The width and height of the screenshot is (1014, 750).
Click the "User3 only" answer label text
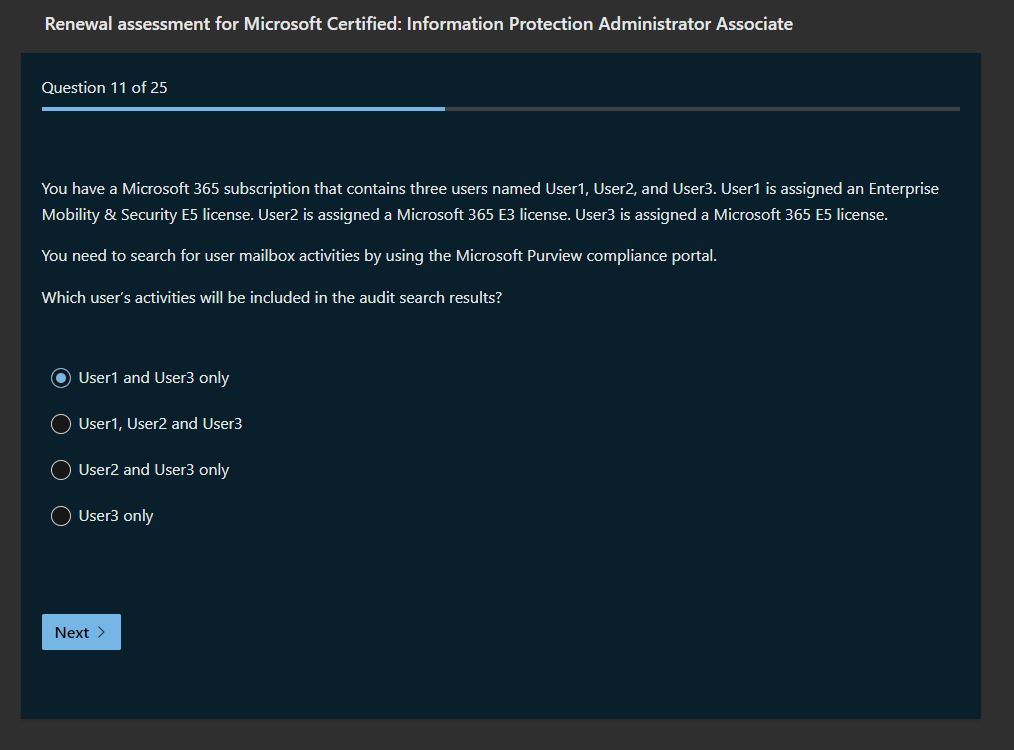tap(116, 516)
